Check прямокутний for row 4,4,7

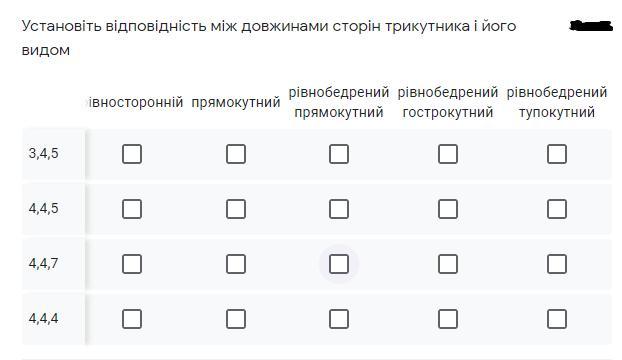pos(236,264)
